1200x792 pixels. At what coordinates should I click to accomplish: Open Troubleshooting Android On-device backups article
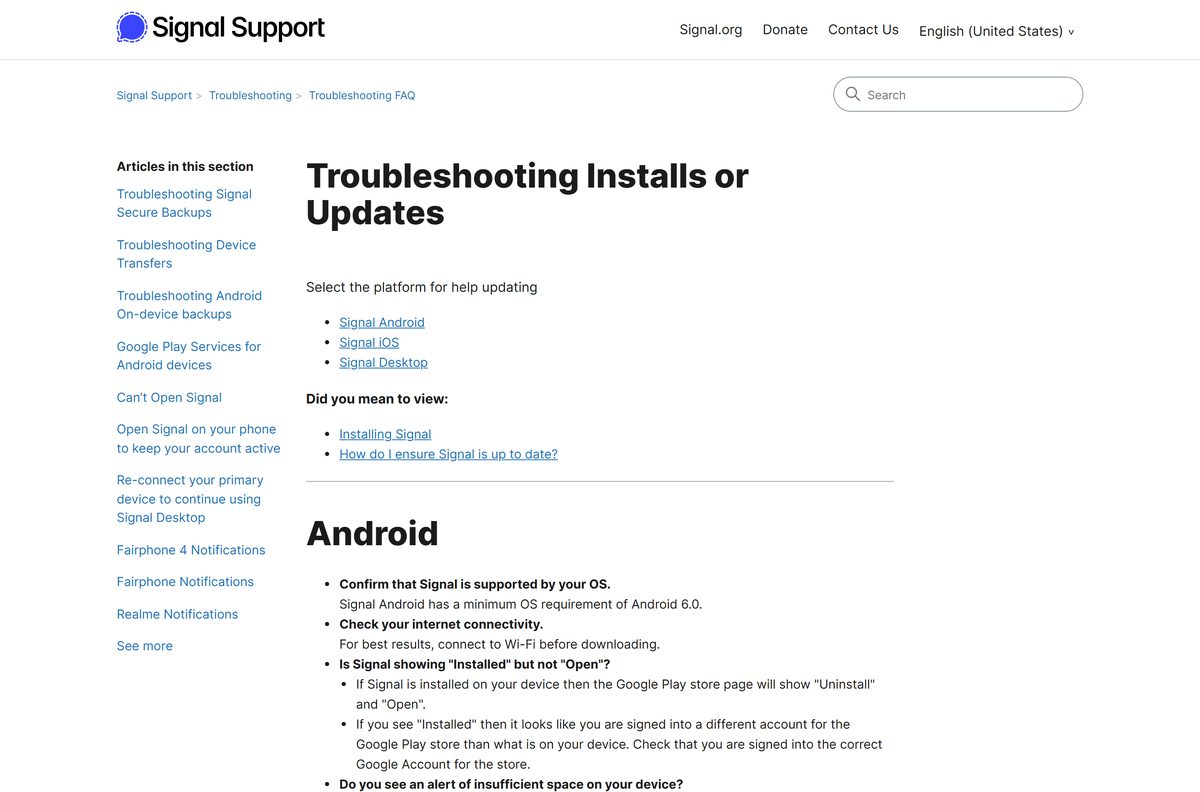189,305
